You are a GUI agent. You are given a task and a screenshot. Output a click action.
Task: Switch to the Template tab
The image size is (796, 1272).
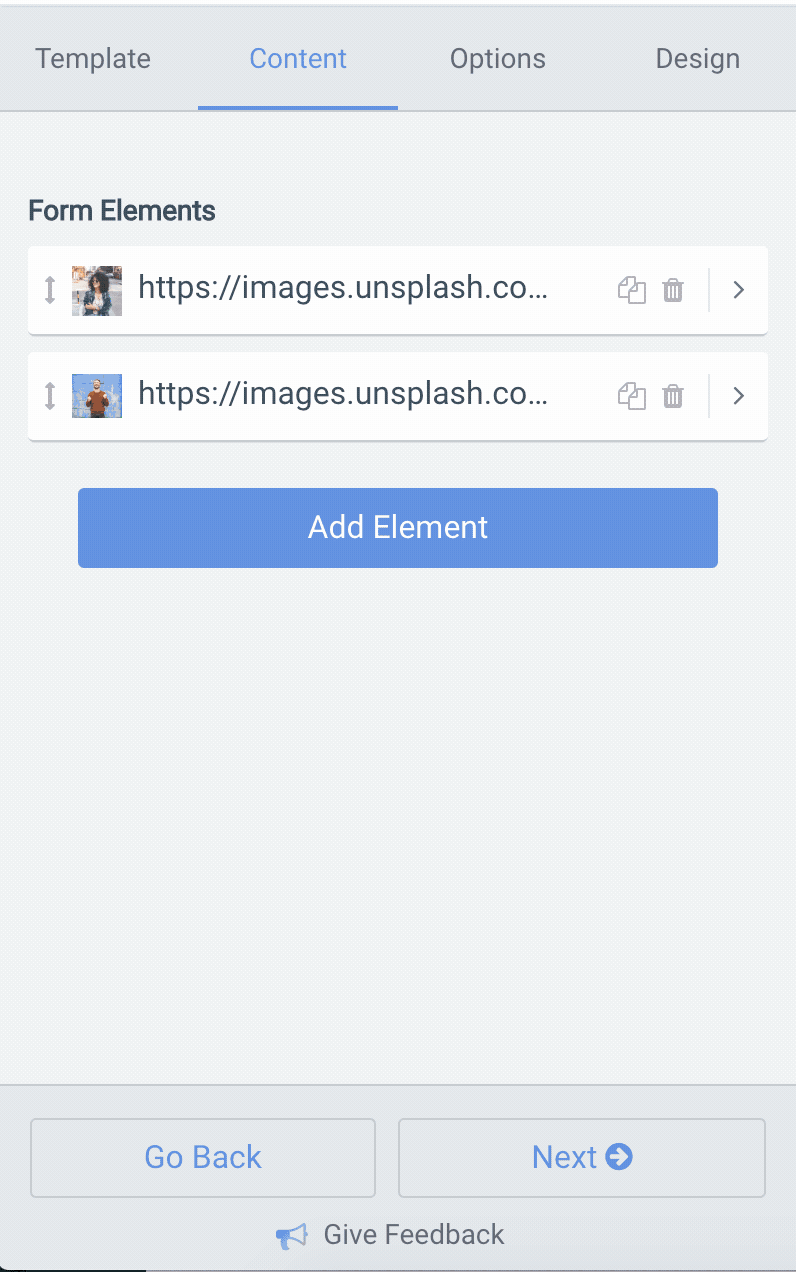click(93, 58)
